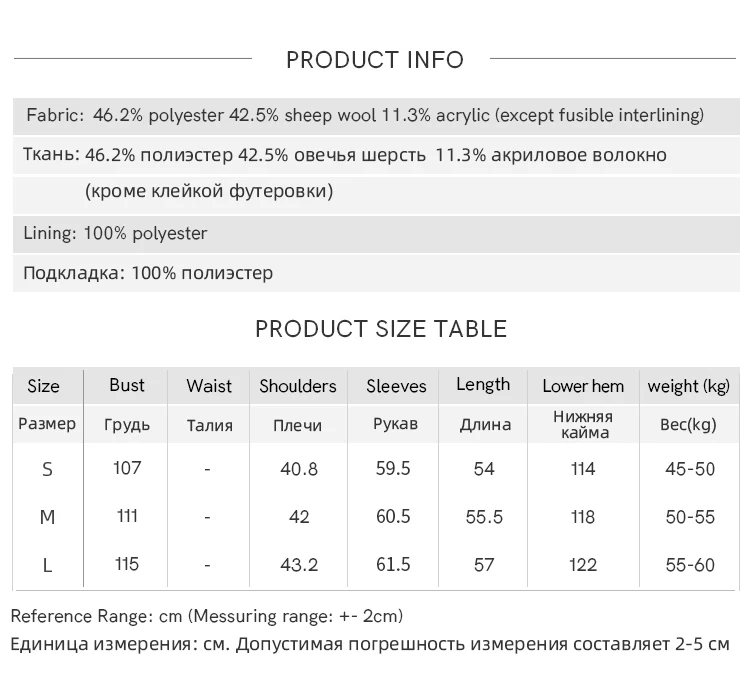Click bust value 107 for size S

(x=127, y=468)
